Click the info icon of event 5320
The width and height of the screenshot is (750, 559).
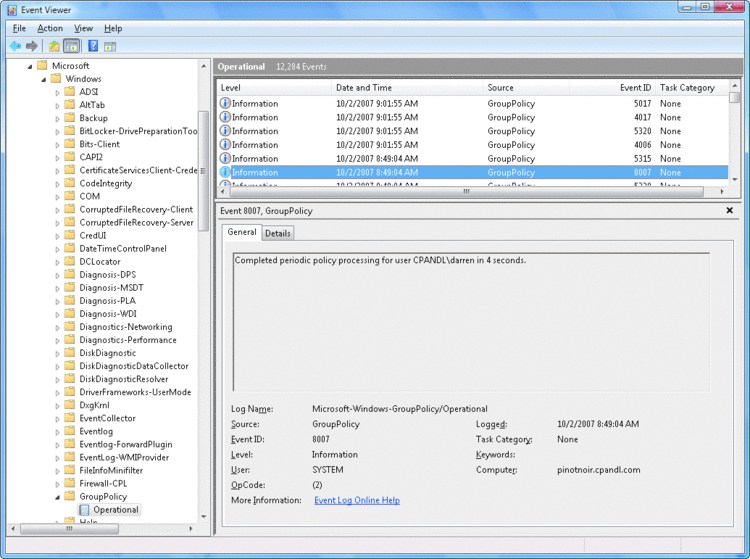[225, 131]
